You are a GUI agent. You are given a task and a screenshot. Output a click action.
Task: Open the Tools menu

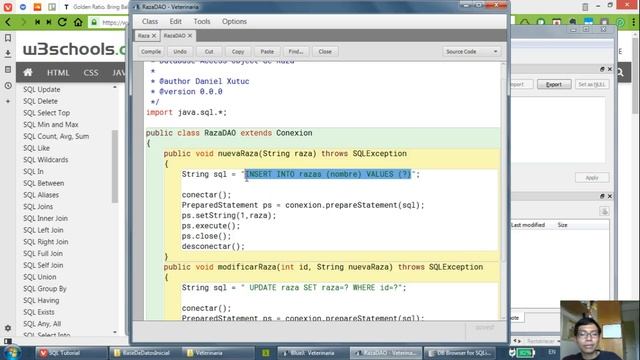pyautogui.click(x=202, y=22)
